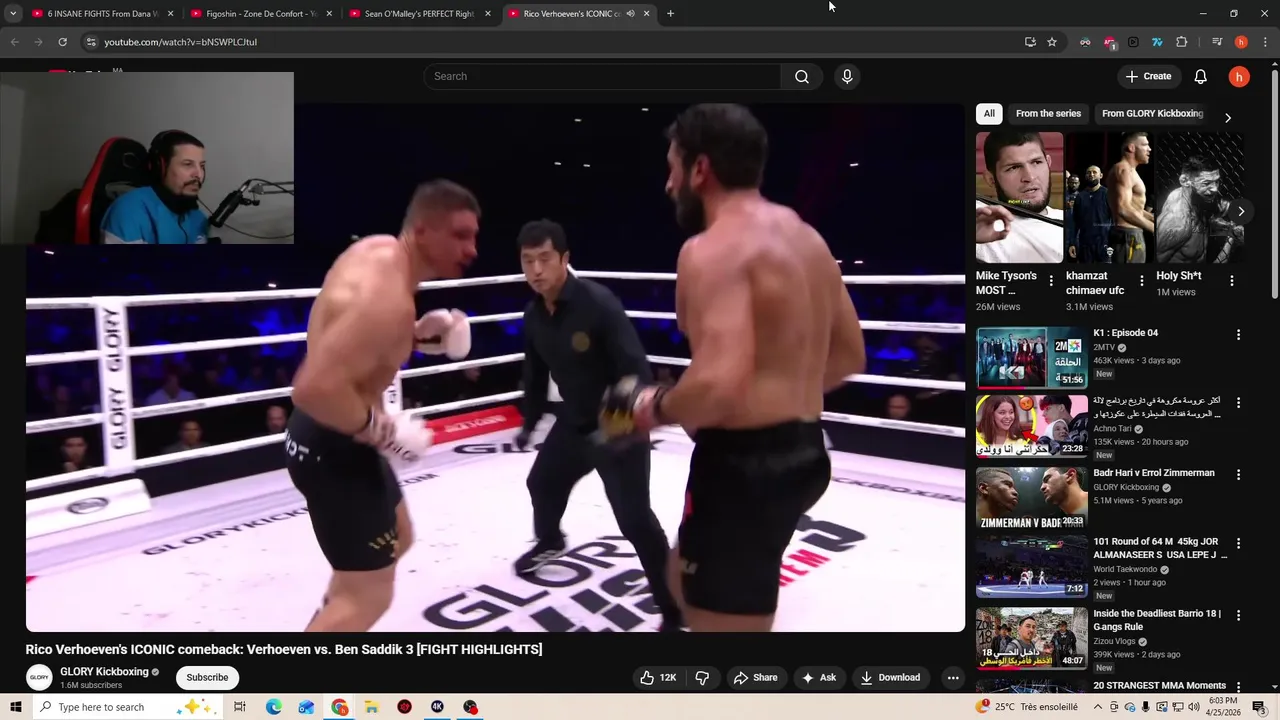Viewport: 1280px width, 720px height.
Task: Open GLORY Kickboxing channel avatar
Action: [x=39, y=677]
